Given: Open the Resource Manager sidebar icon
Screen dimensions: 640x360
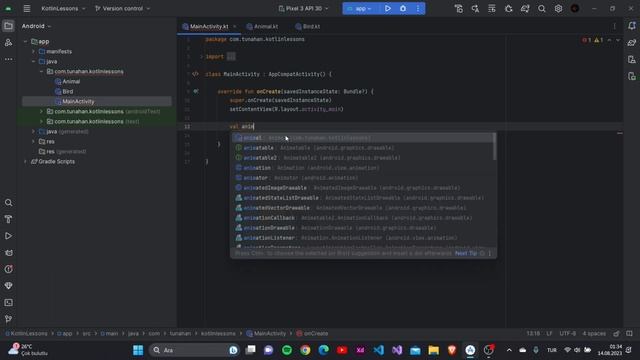Looking at the screenshot, I should click(8, 42).
